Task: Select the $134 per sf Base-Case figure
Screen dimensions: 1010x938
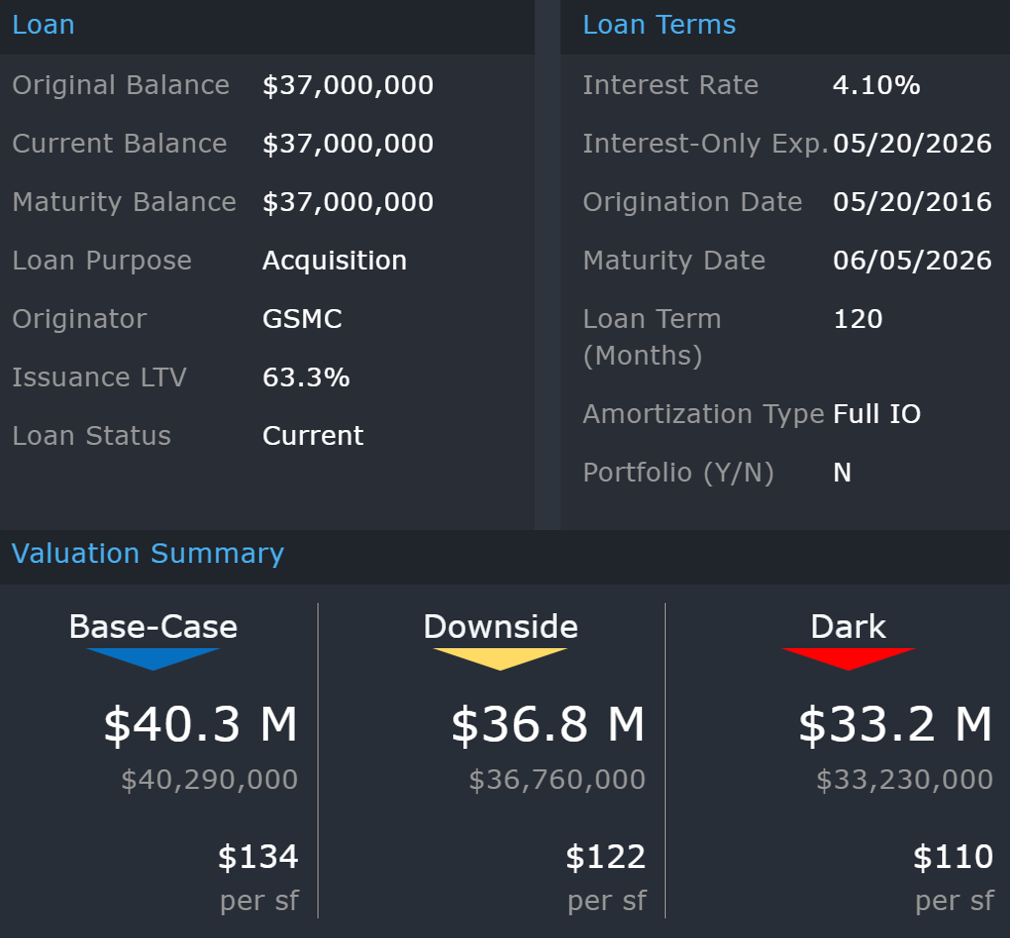Action: tap(258, 858)
